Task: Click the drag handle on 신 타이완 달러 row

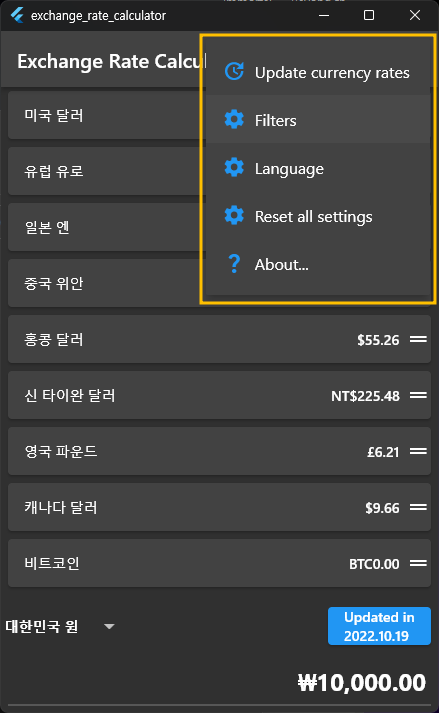Action: point(418,395)
